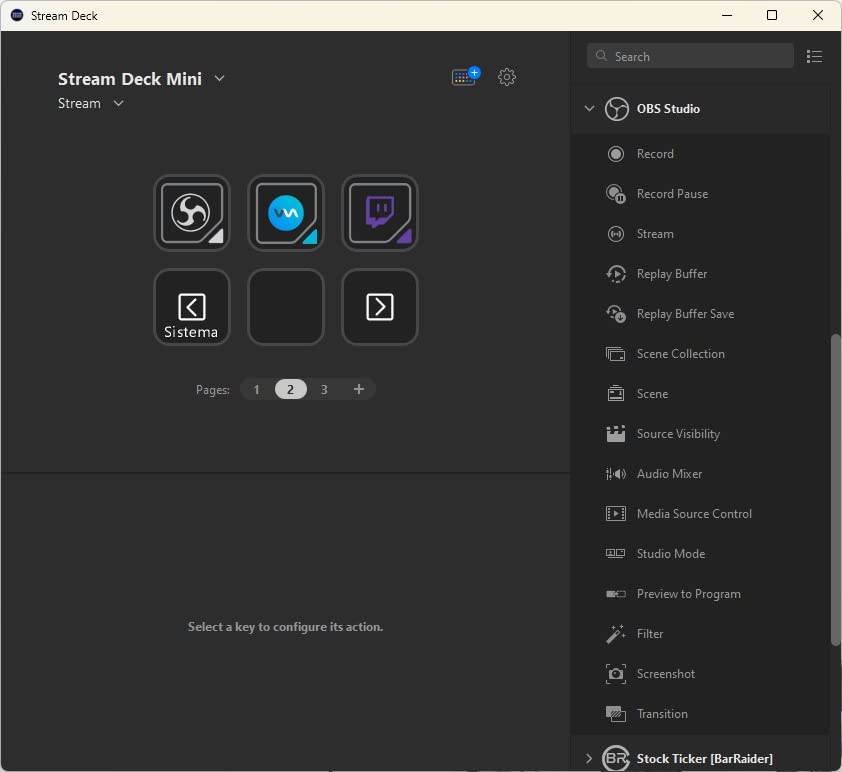Image resolution: width=842 pixels, height=772 pixels.
Task: Click the "OBS Studio" heading text
Action: pyautogui.click(x=668, y=109)
